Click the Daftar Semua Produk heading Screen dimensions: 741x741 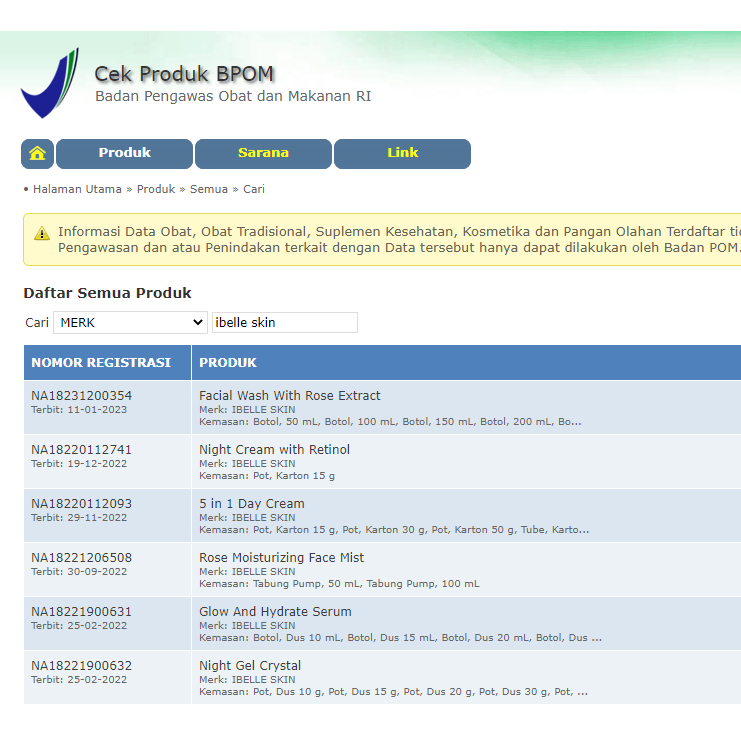[x=107, y=293]
